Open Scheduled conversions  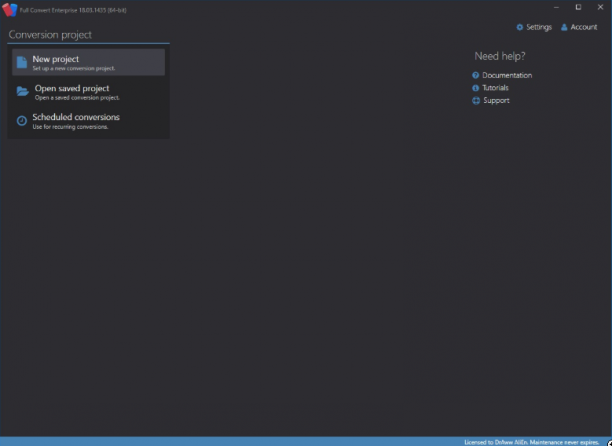point(88,121)
